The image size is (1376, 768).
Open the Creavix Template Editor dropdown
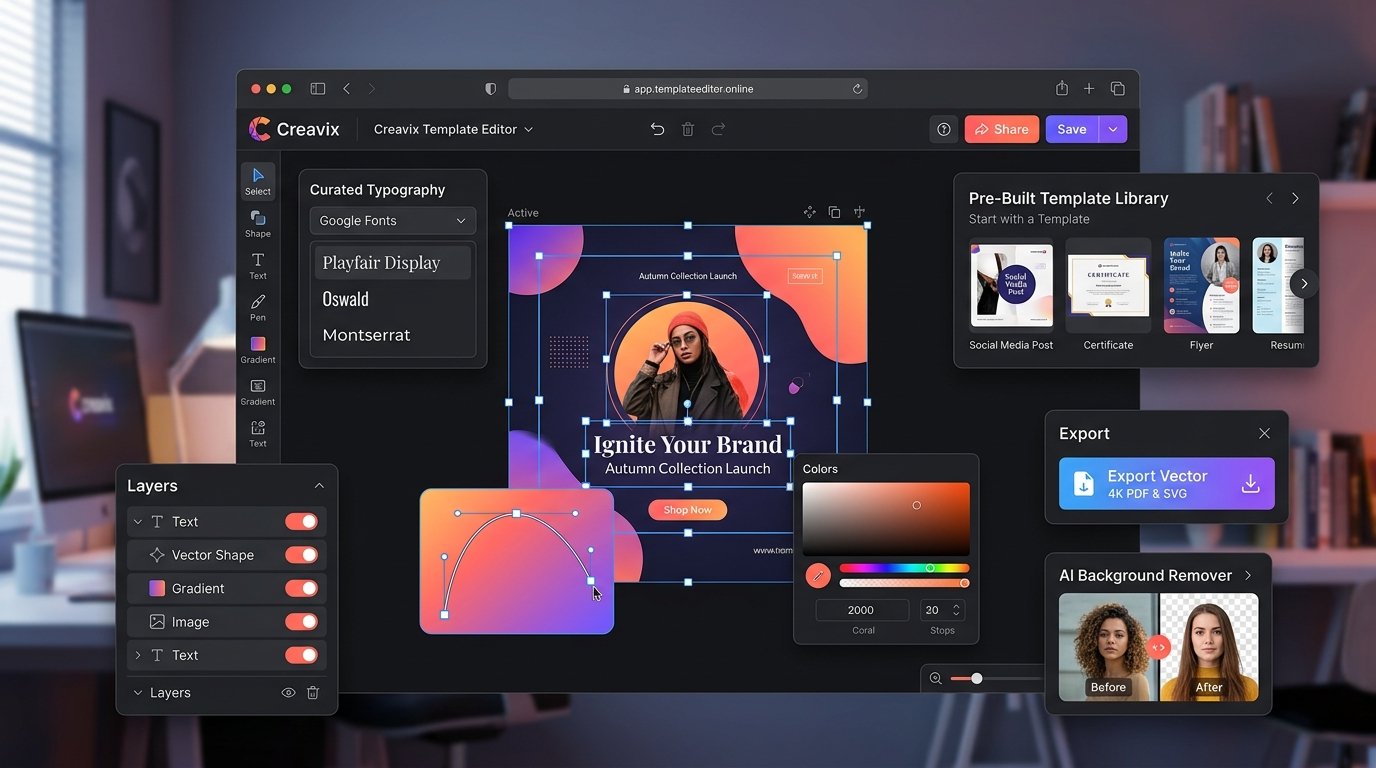pyautogui.click(x=453, y=129)
